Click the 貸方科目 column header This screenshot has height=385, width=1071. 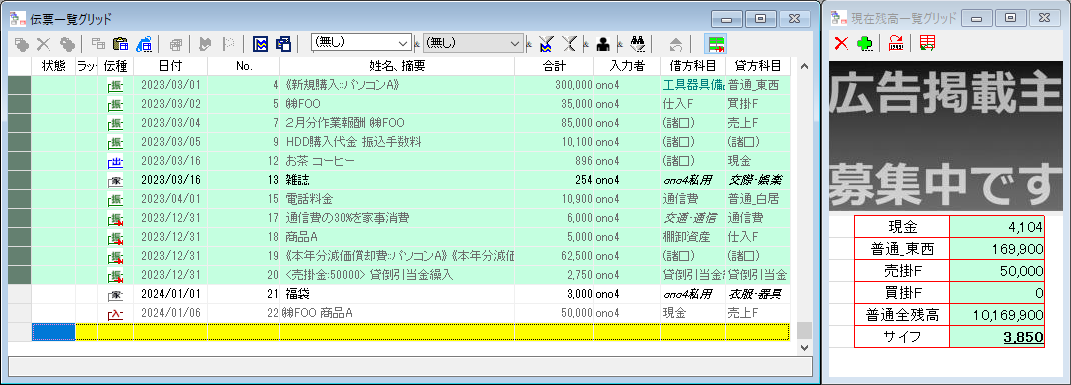pyautogui.click(x=757, y=66)
